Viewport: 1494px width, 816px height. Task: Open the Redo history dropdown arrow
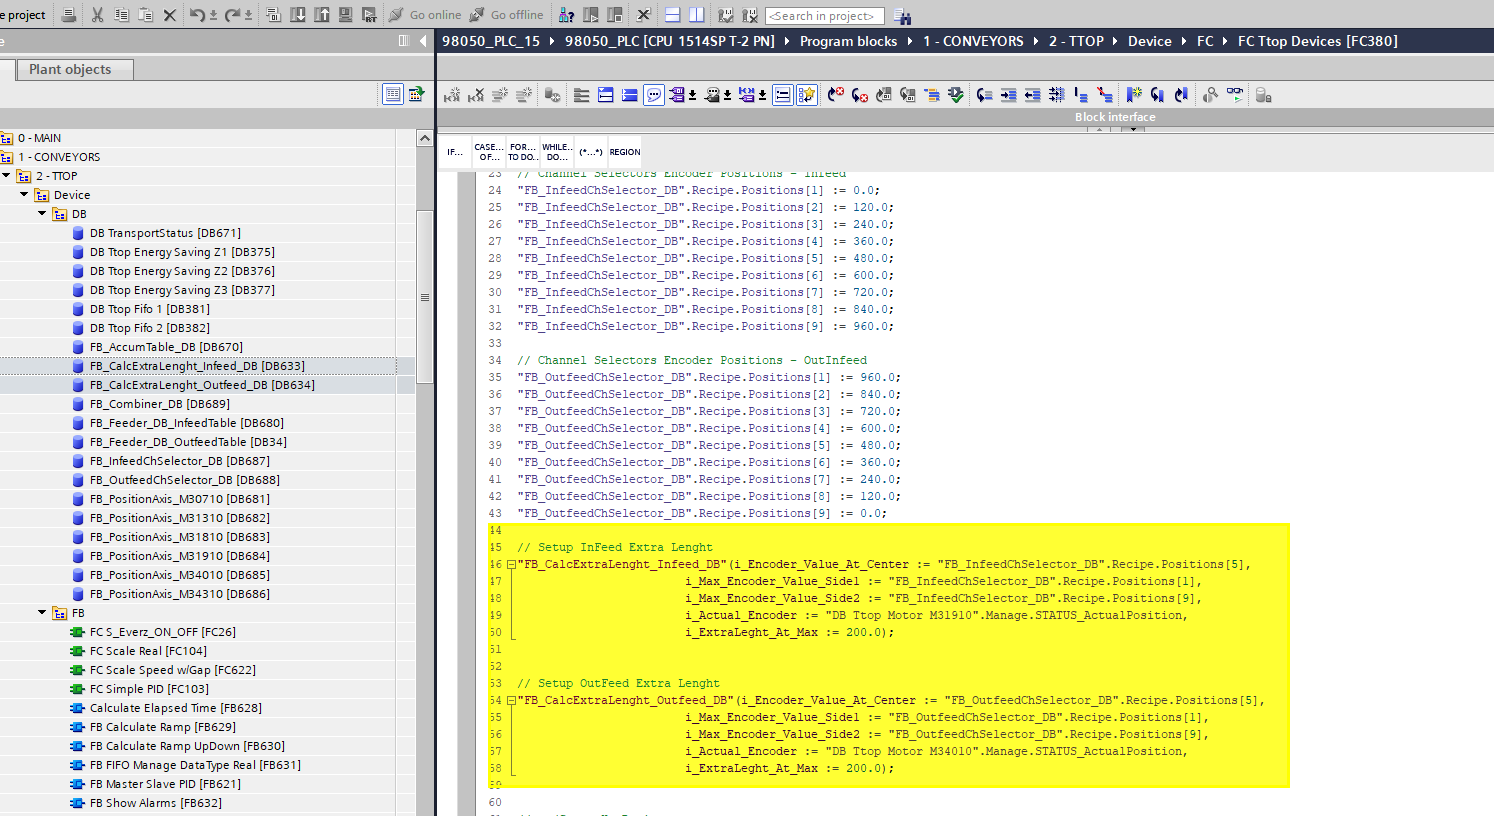pyautogui.click(x=248, y=15)
